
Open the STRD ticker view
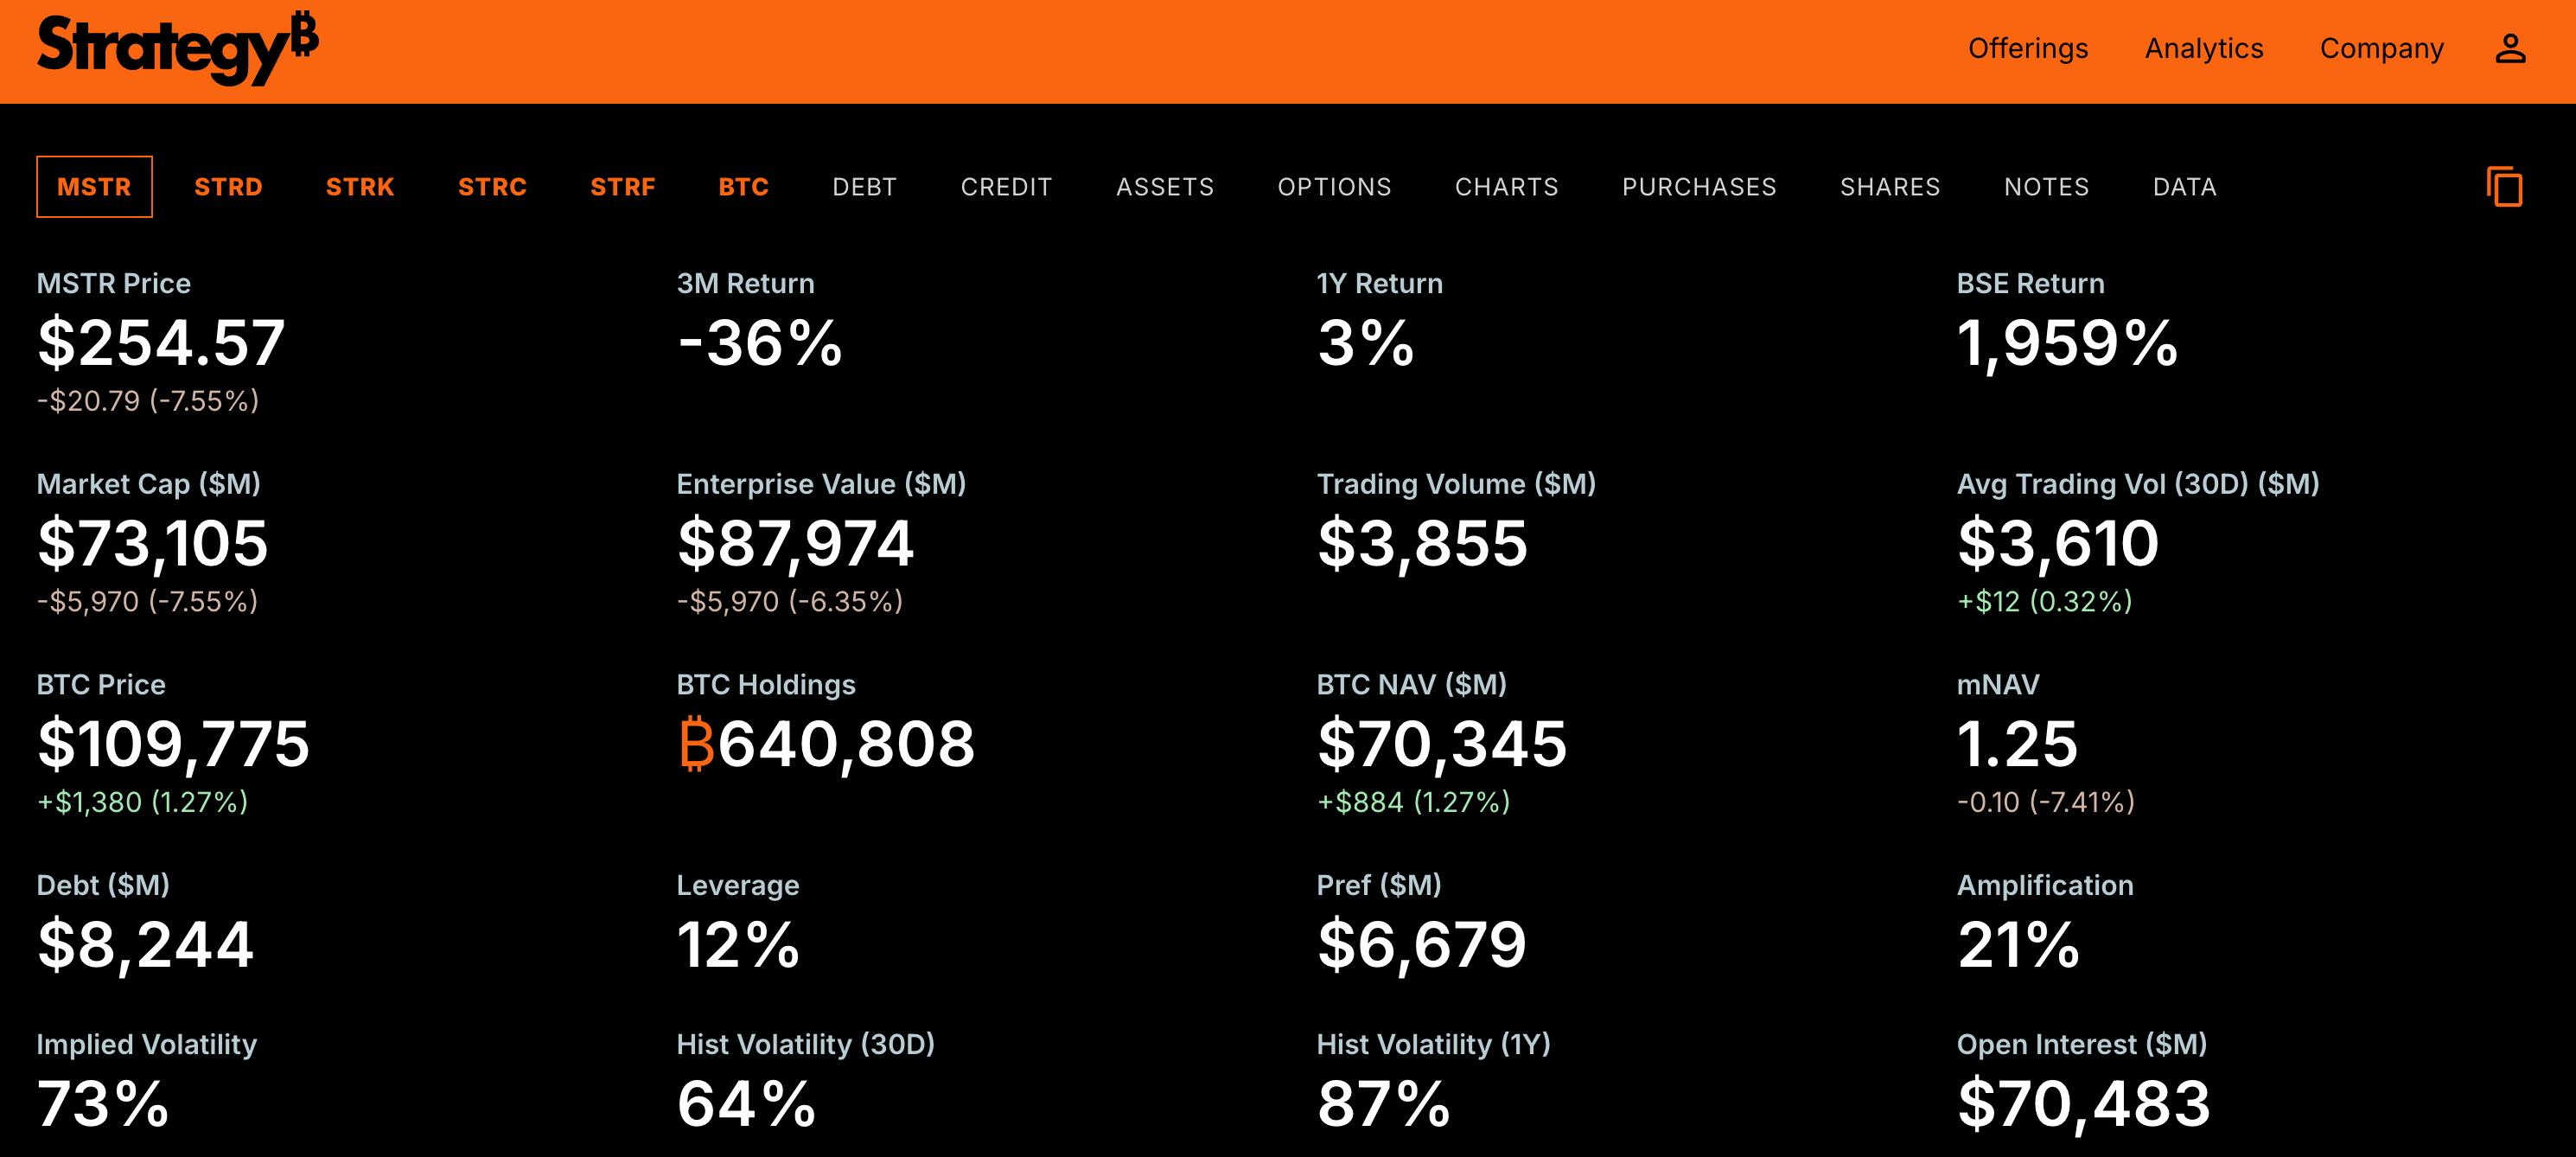pos(228,186)
